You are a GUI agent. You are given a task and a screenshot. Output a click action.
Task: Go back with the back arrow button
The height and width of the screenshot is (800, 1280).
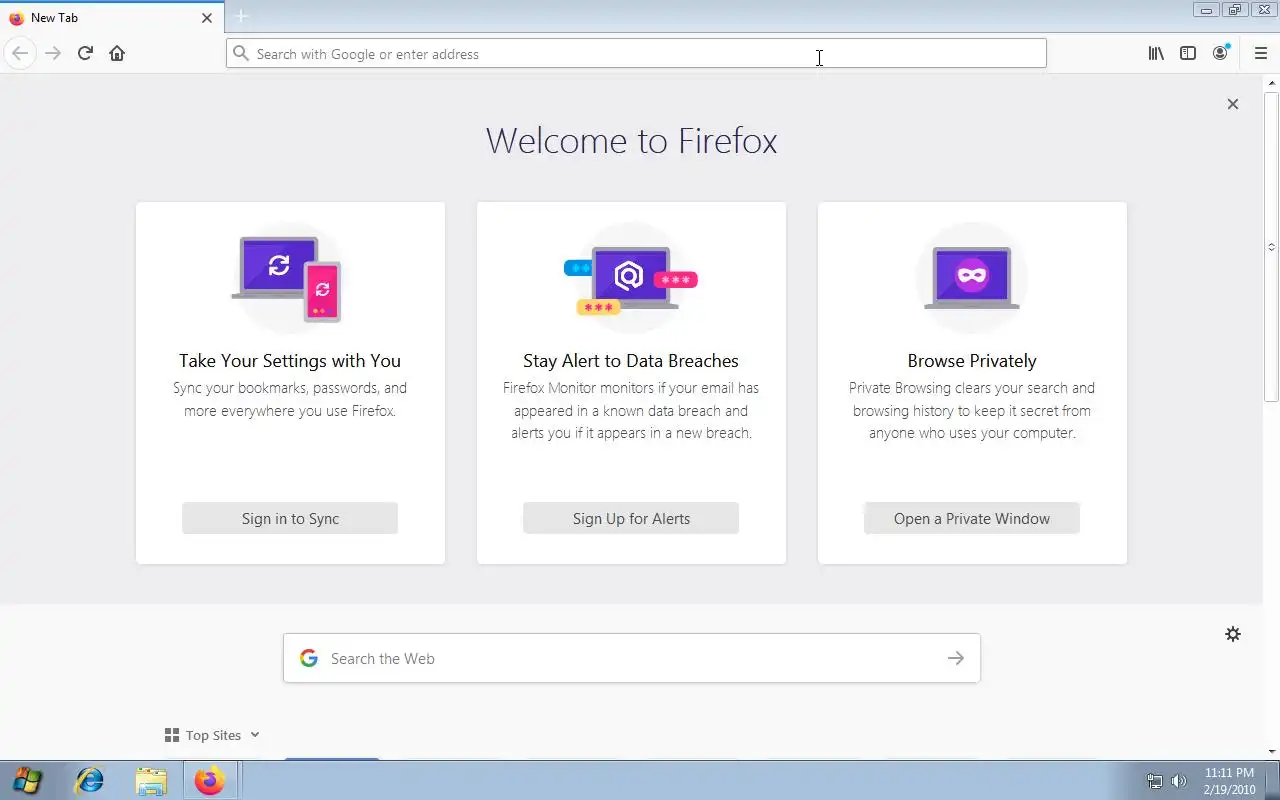point(20,53)
